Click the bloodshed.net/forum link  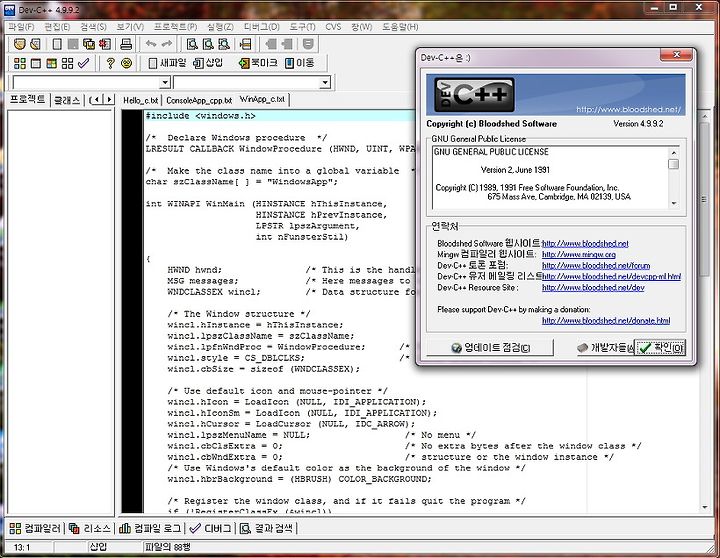596,265
